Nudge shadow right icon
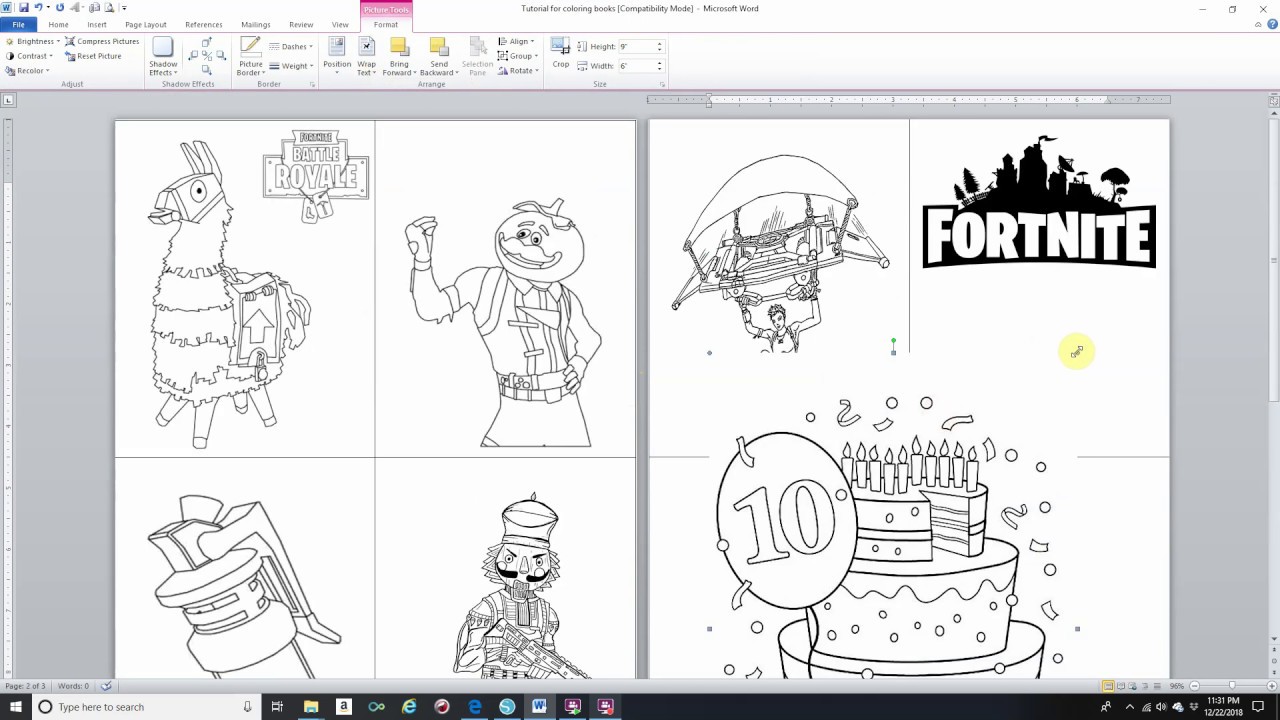 click(219, 56)
